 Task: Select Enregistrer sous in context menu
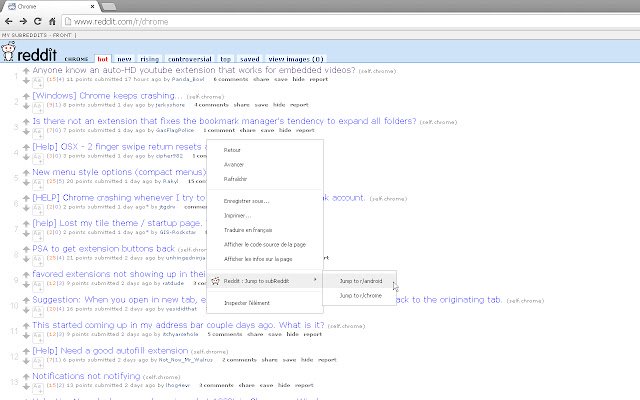(265, 201)
